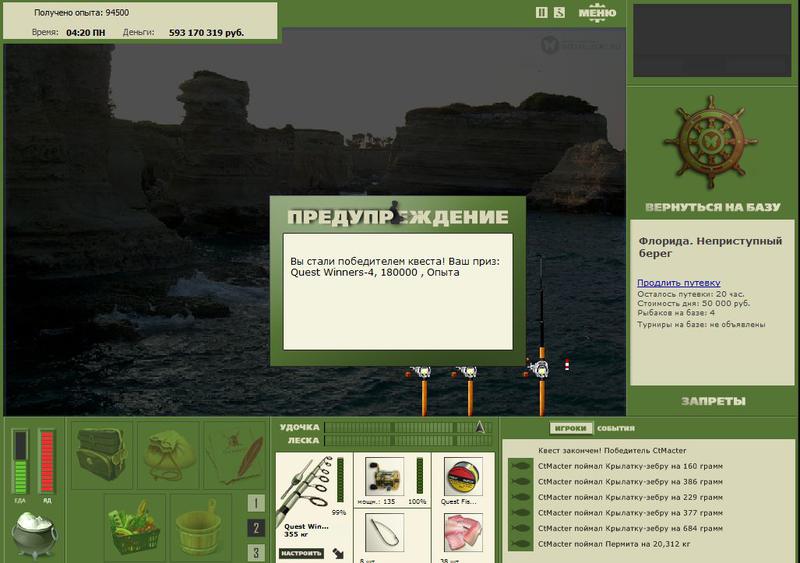The height and width of the screenshot is (563, 800).
Task: Open the ЗАПРЕТЫ restrictions panel
Action: tap(713, 401)
